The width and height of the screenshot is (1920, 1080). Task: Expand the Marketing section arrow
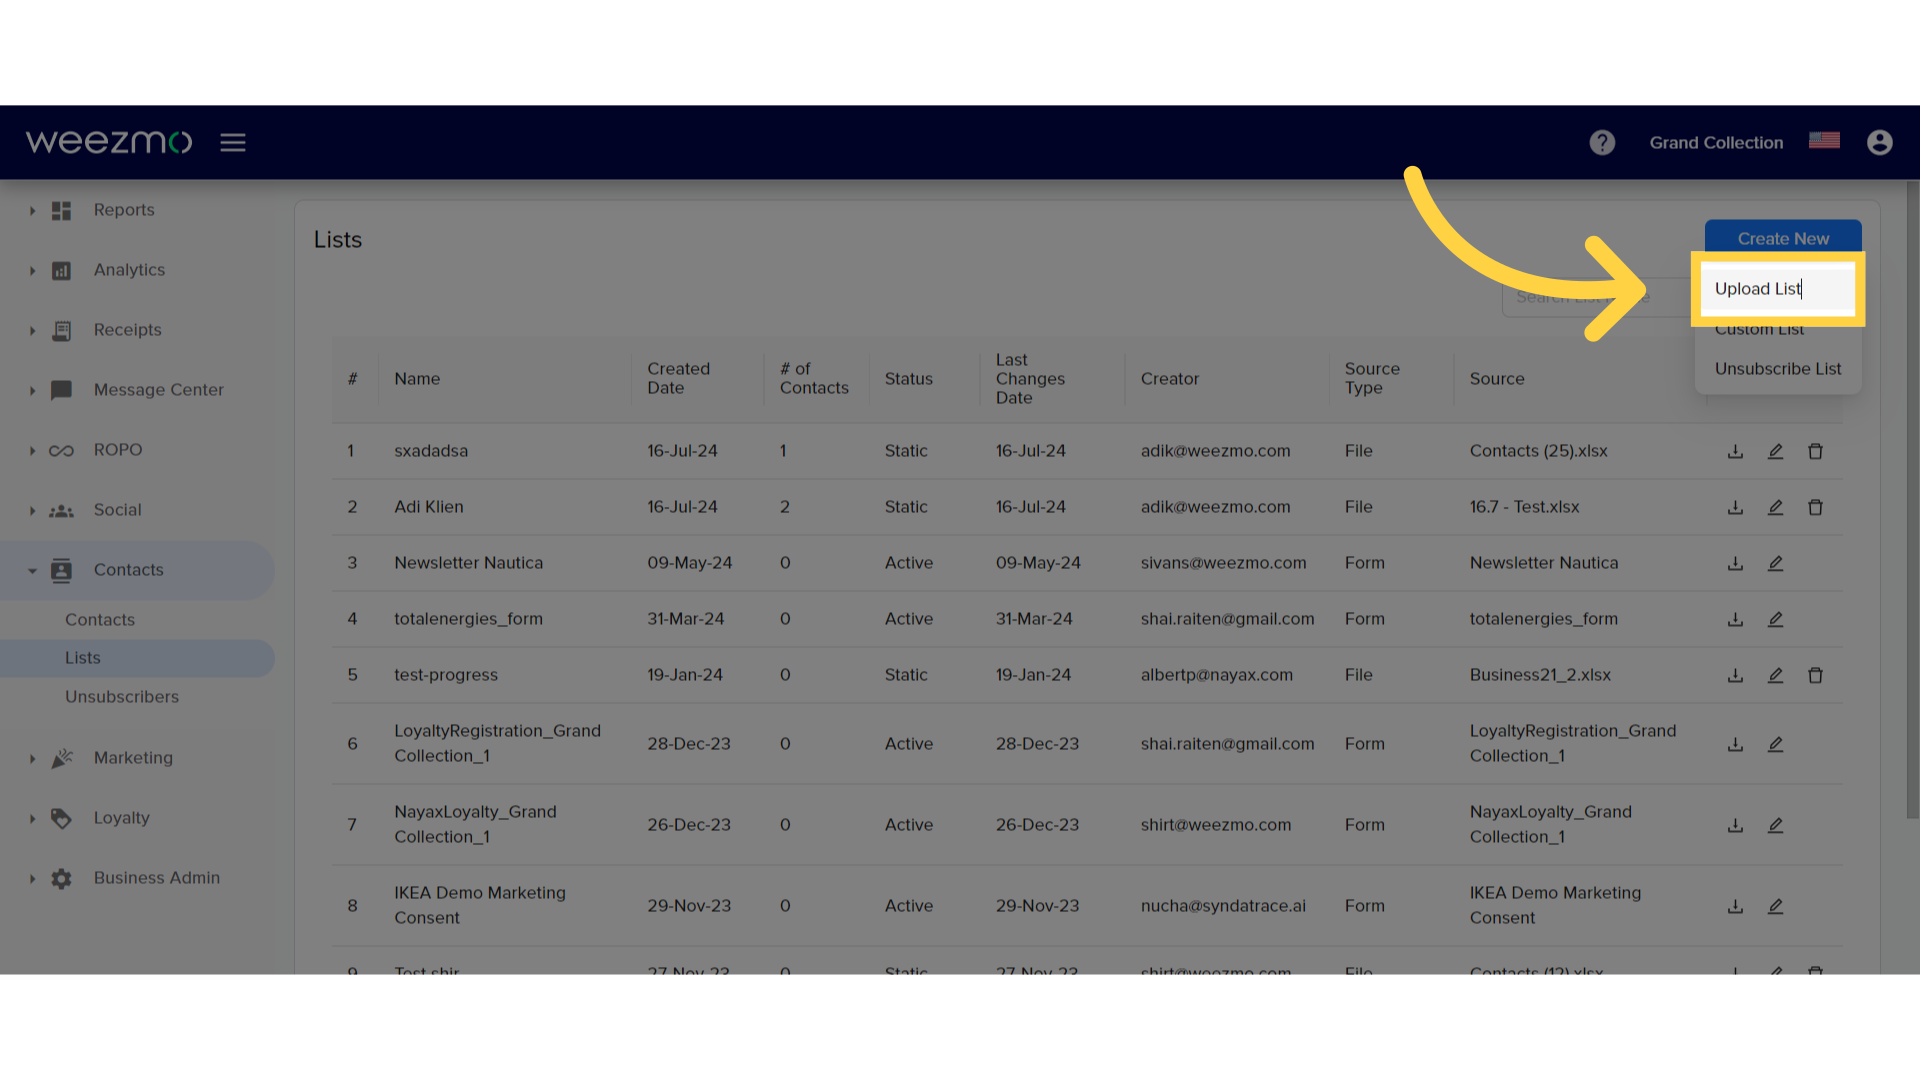[x=32, y=759]
